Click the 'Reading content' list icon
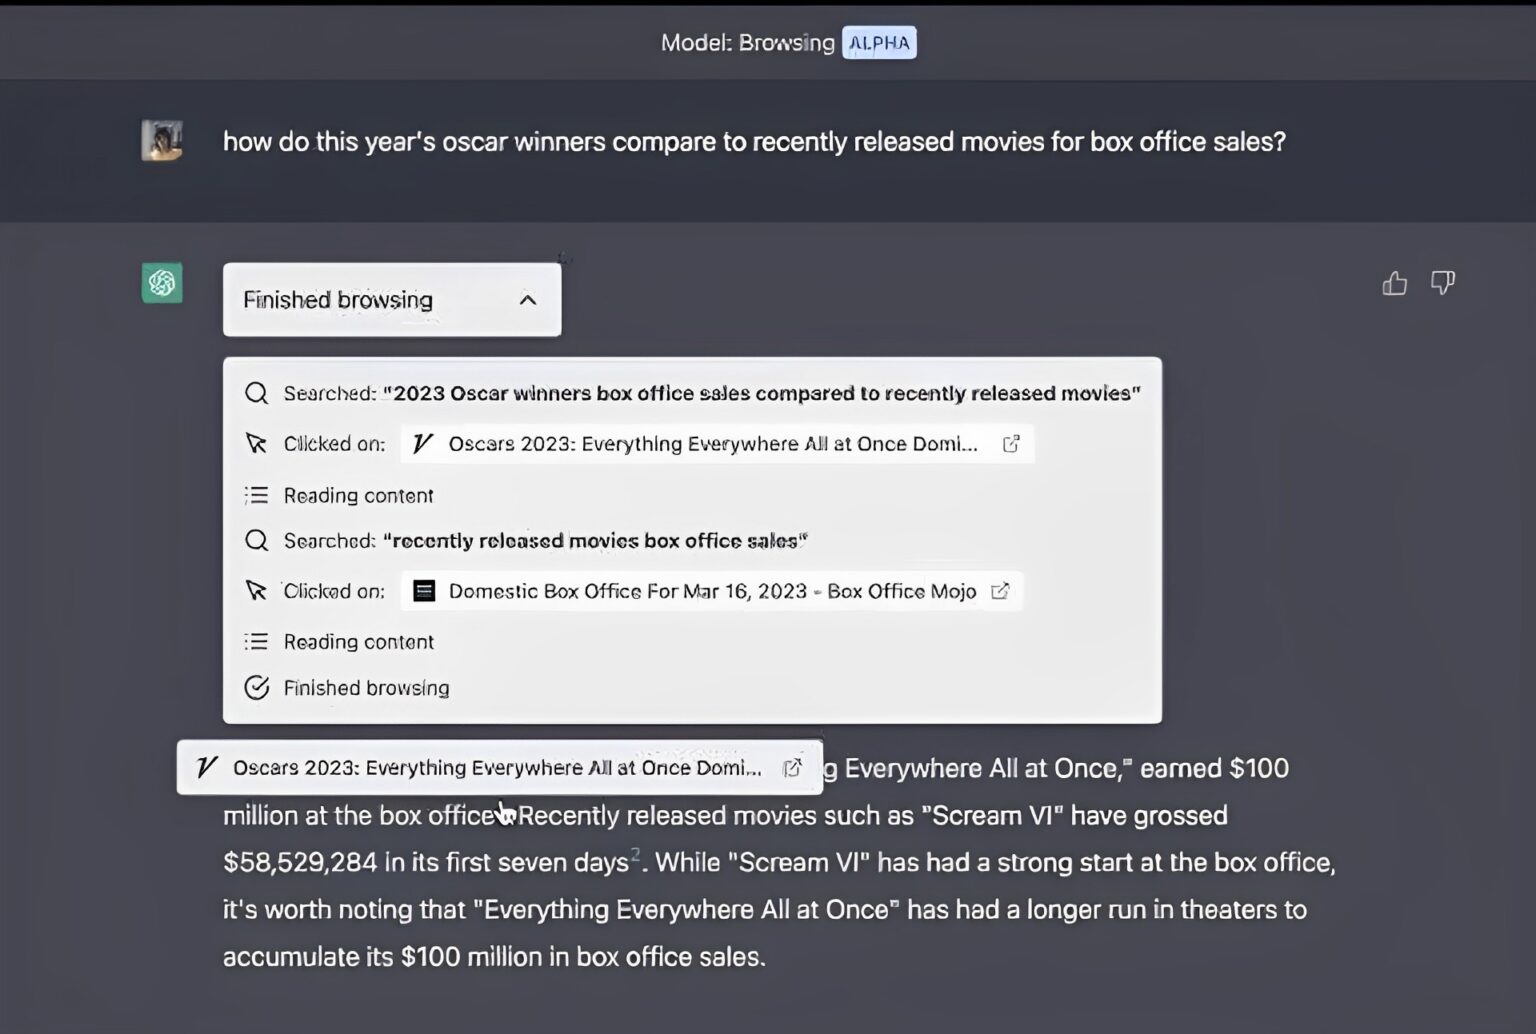The height and width of the screenshot is (1034, 1536). (x=257, y=495)
